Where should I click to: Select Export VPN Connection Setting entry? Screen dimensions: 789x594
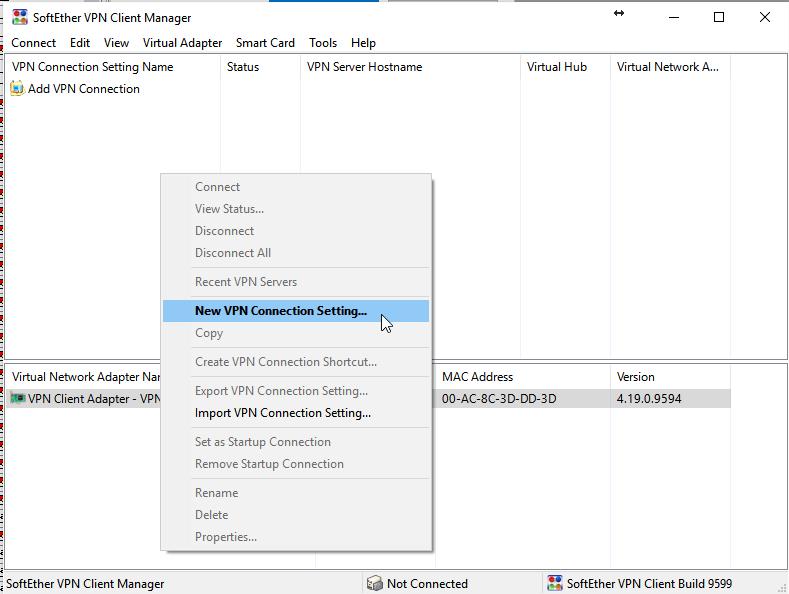click(296, 391)
